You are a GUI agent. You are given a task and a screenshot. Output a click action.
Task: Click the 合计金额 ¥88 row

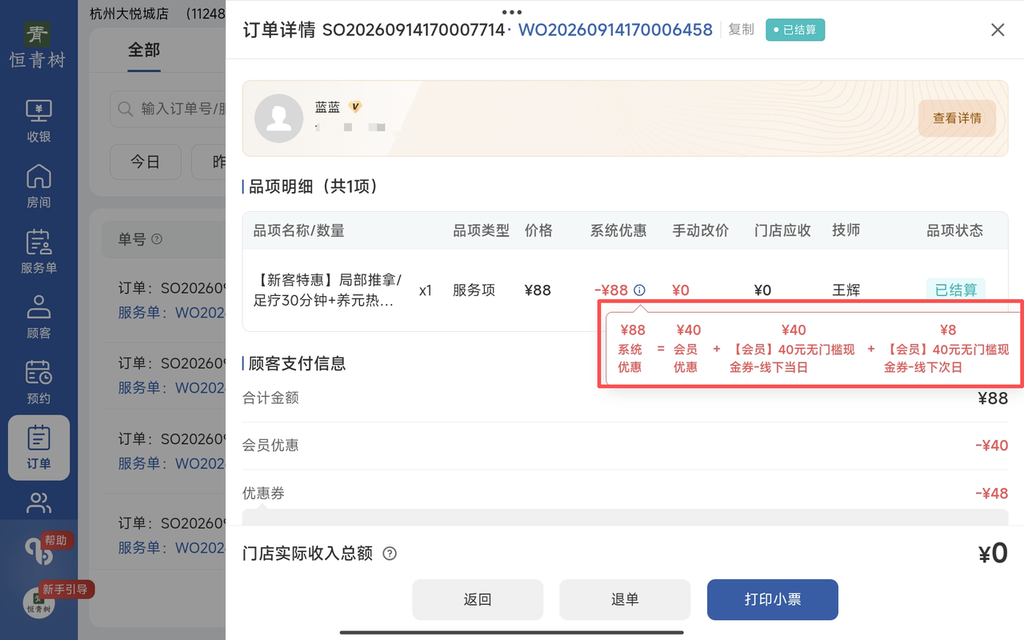pos(625,398)
